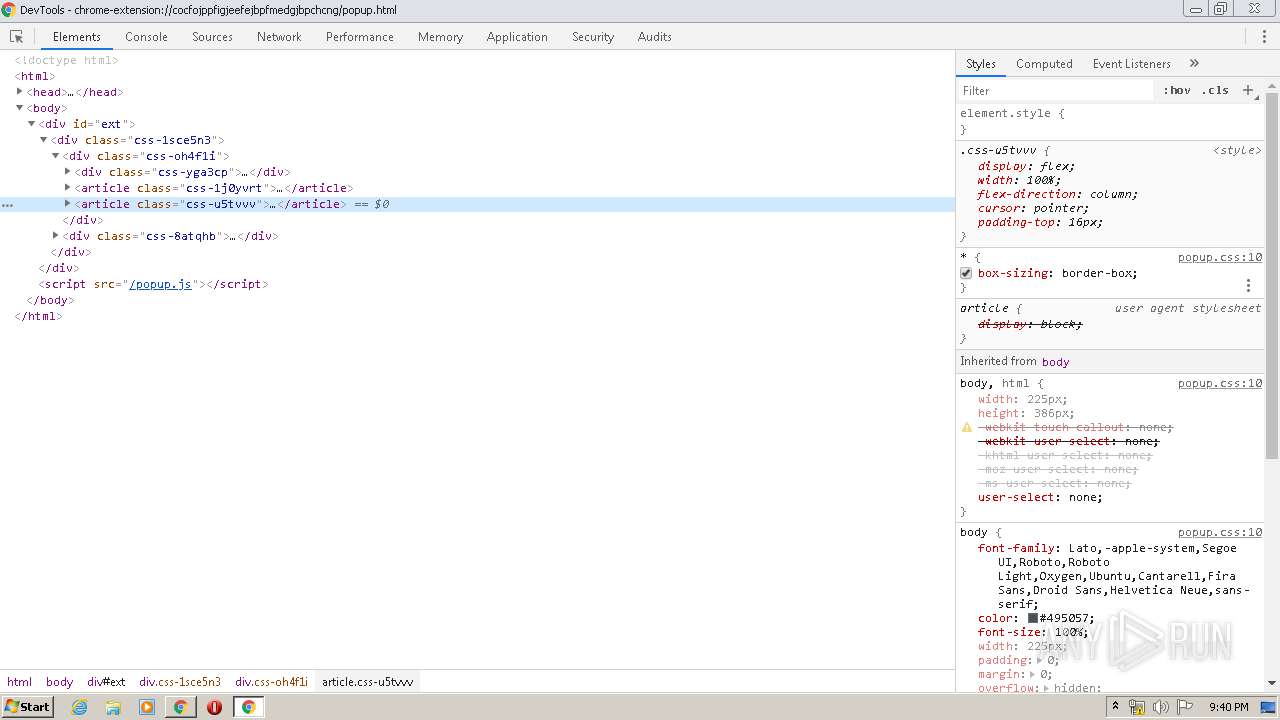Screen dimensions: 1280x720
Task: Toggle the .cls classes pane
Action: [1216, 90]
